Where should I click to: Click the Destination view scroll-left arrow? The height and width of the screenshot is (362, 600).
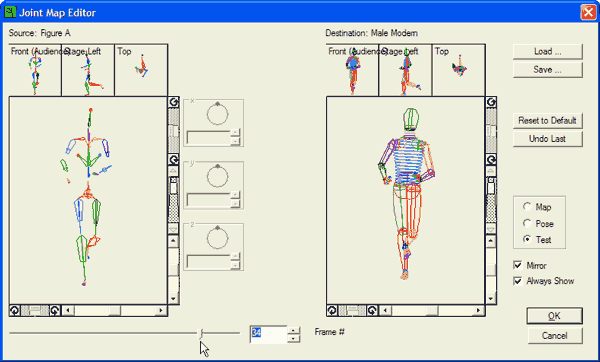tap(386, 310)
